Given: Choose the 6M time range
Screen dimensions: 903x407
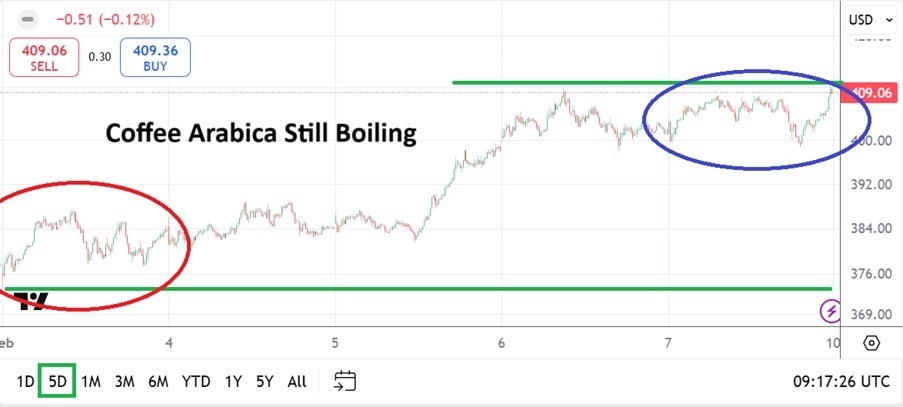Looking at the screenshot, I should [158, 381].
